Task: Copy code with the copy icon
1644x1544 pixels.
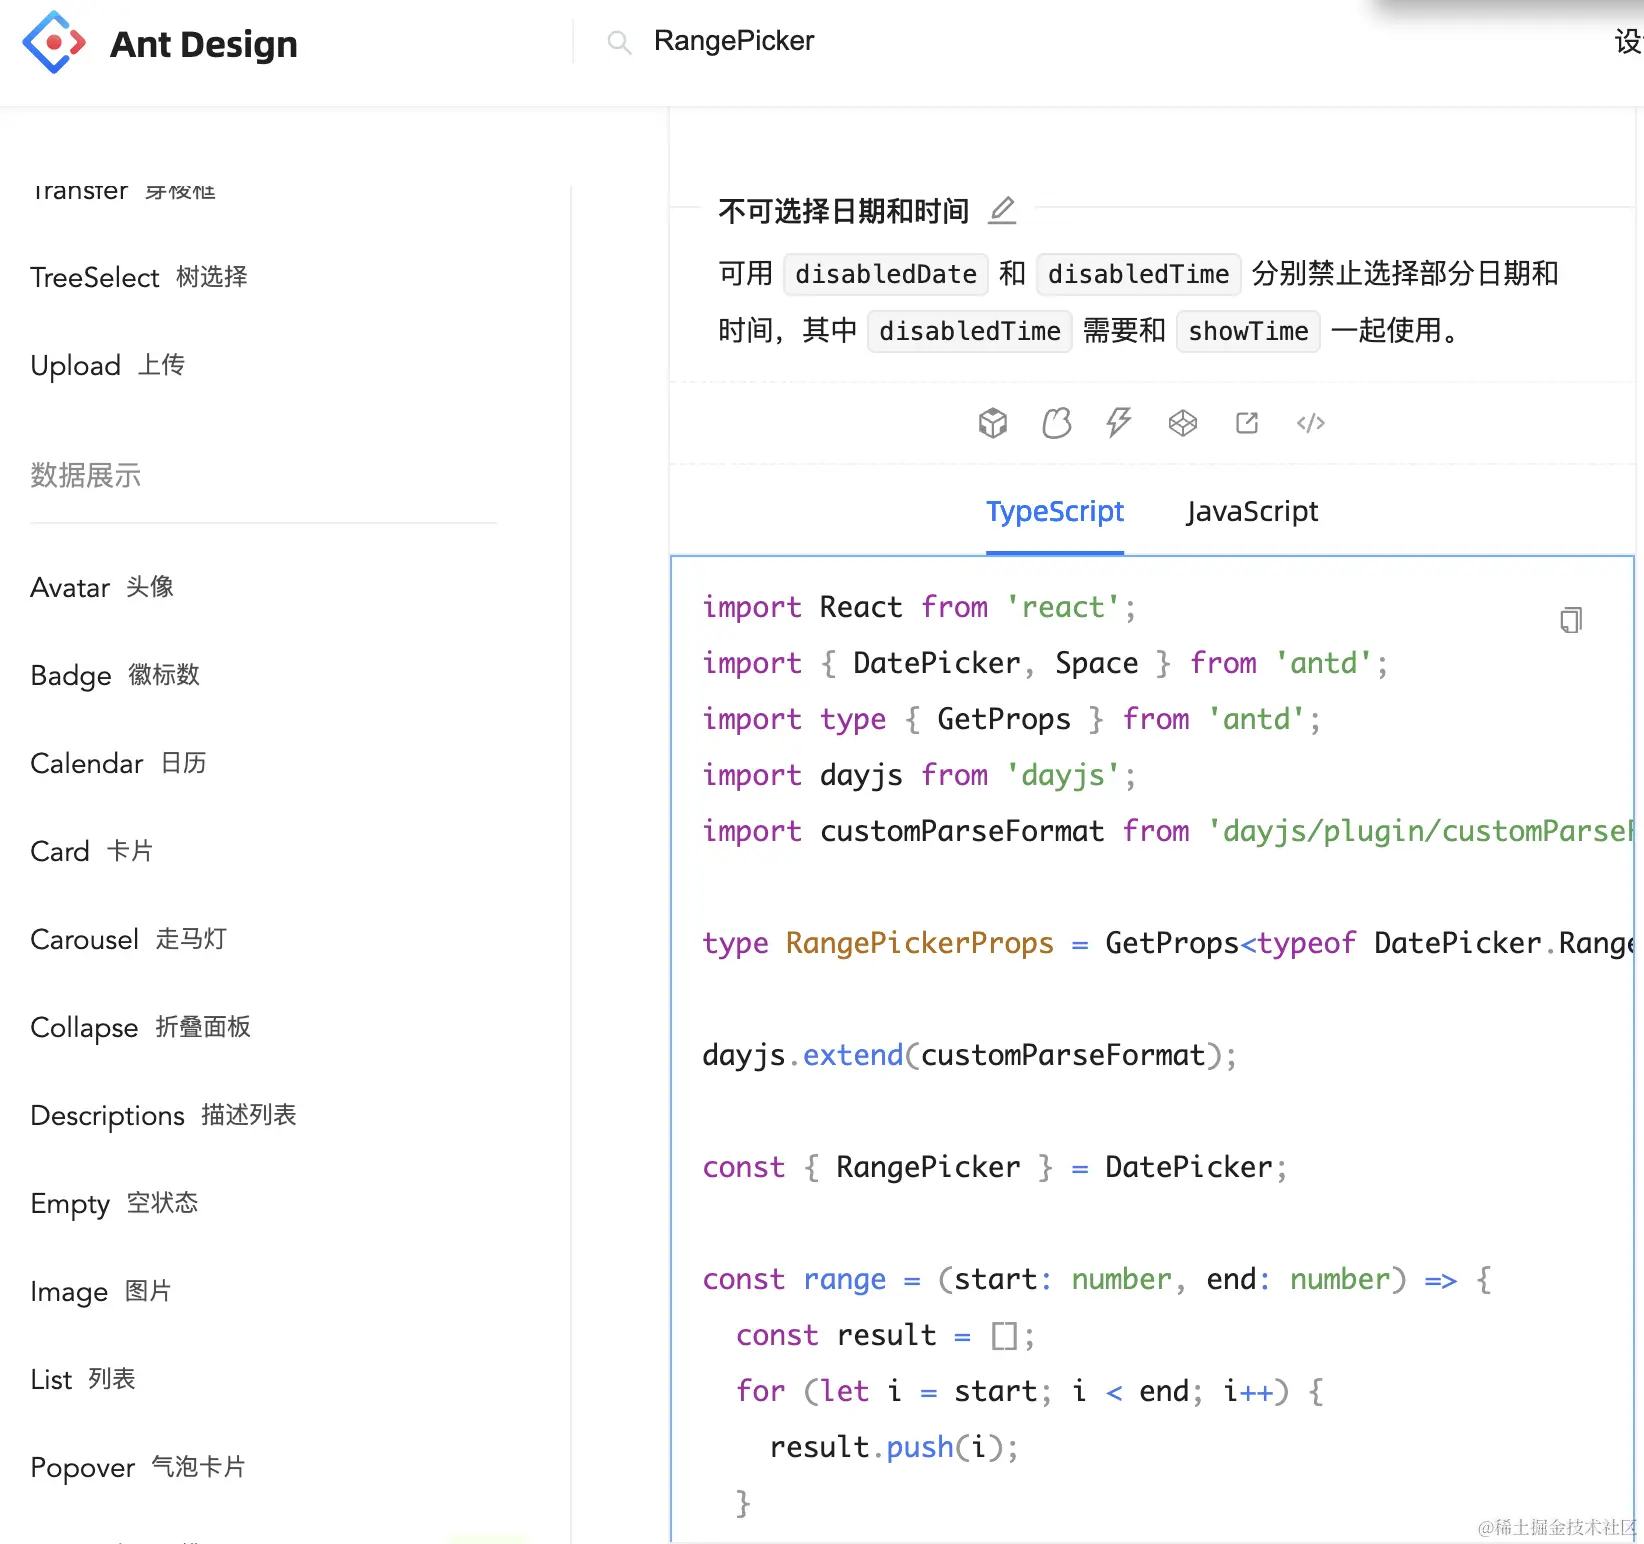Action: click(x=1571, y=620)
